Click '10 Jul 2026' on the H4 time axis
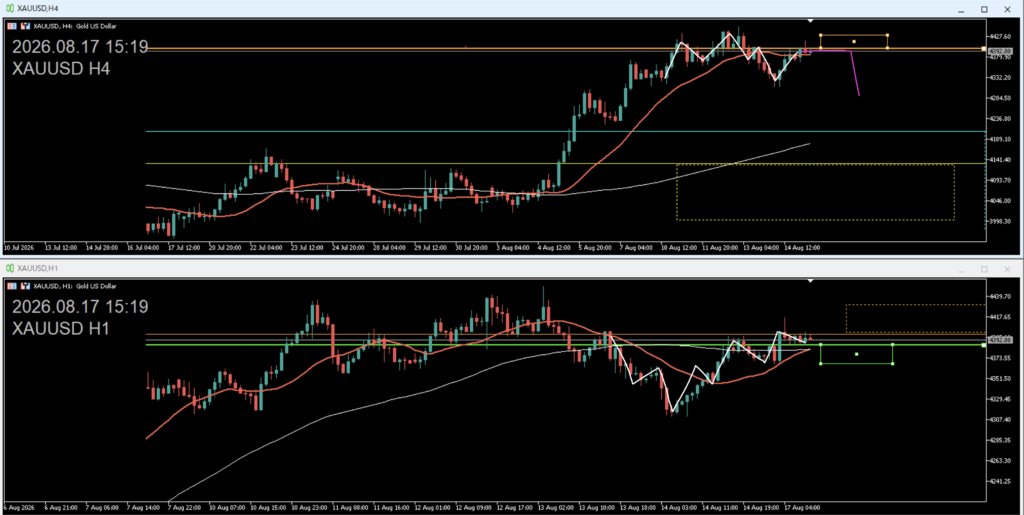Viewport: 1024px width, 515px height. 18,248
